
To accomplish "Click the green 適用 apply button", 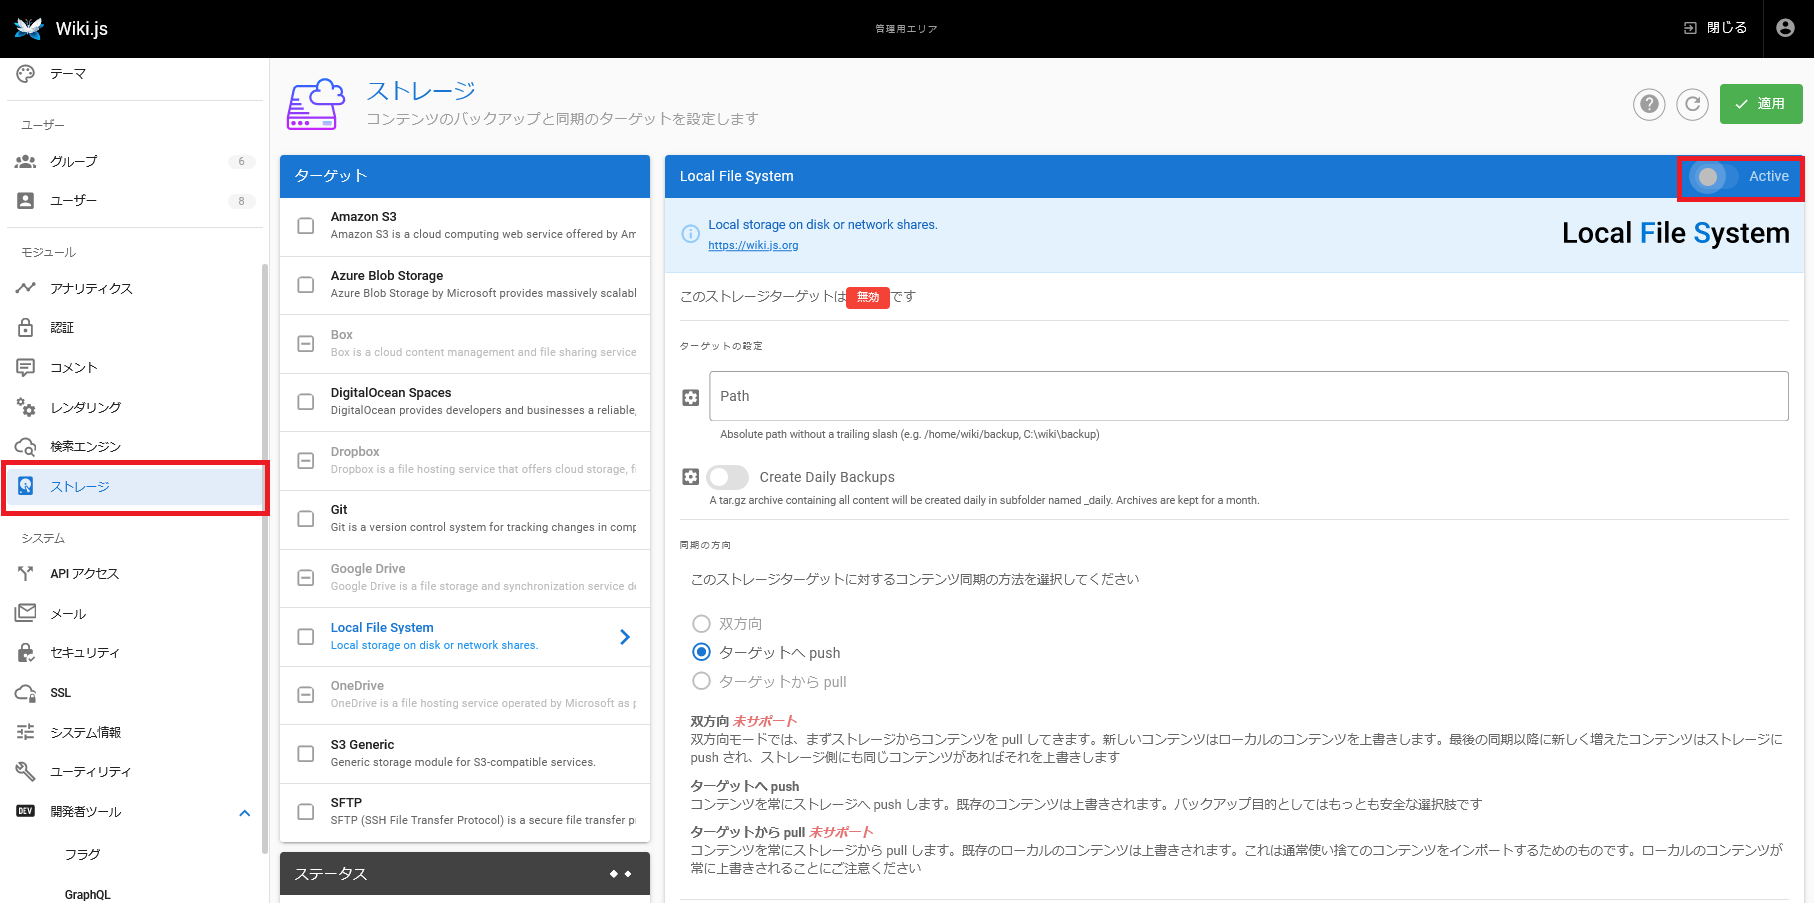I will [x=1761, y=104].
